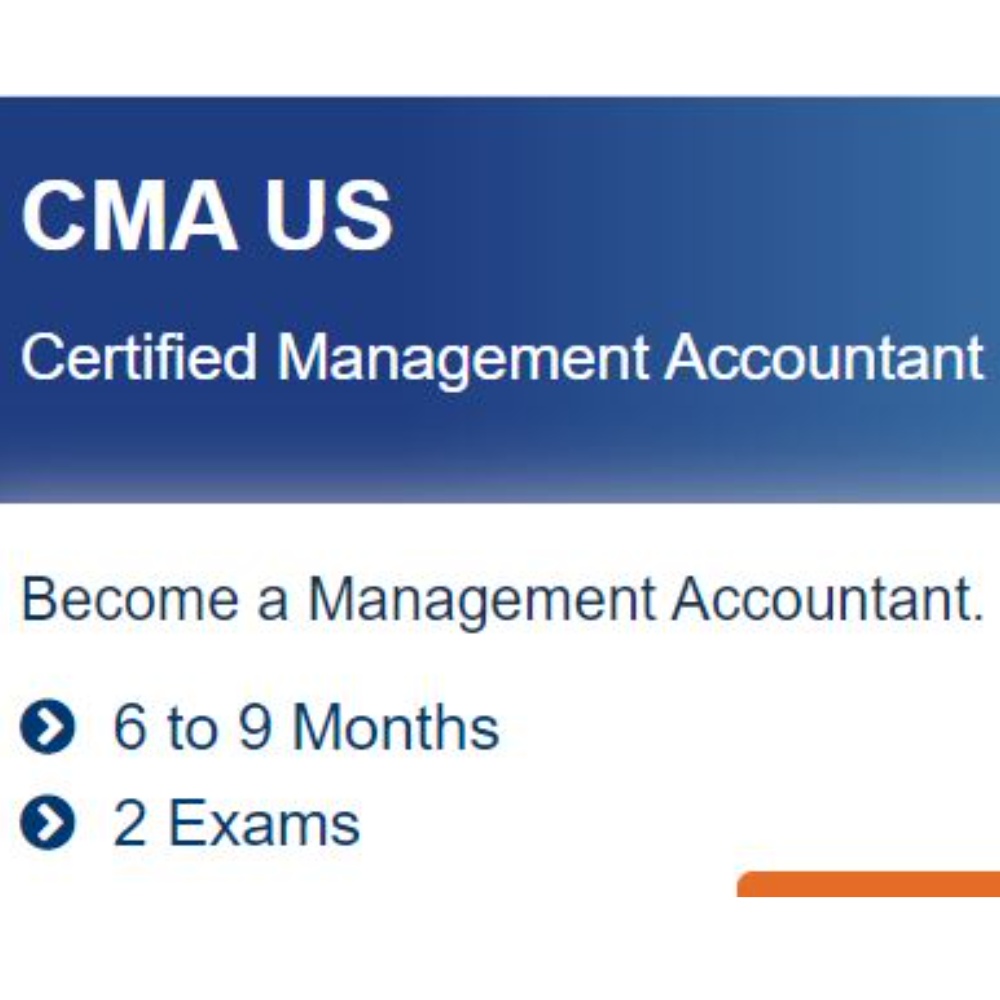Click the number 9 in the duration line

(254, 728)
